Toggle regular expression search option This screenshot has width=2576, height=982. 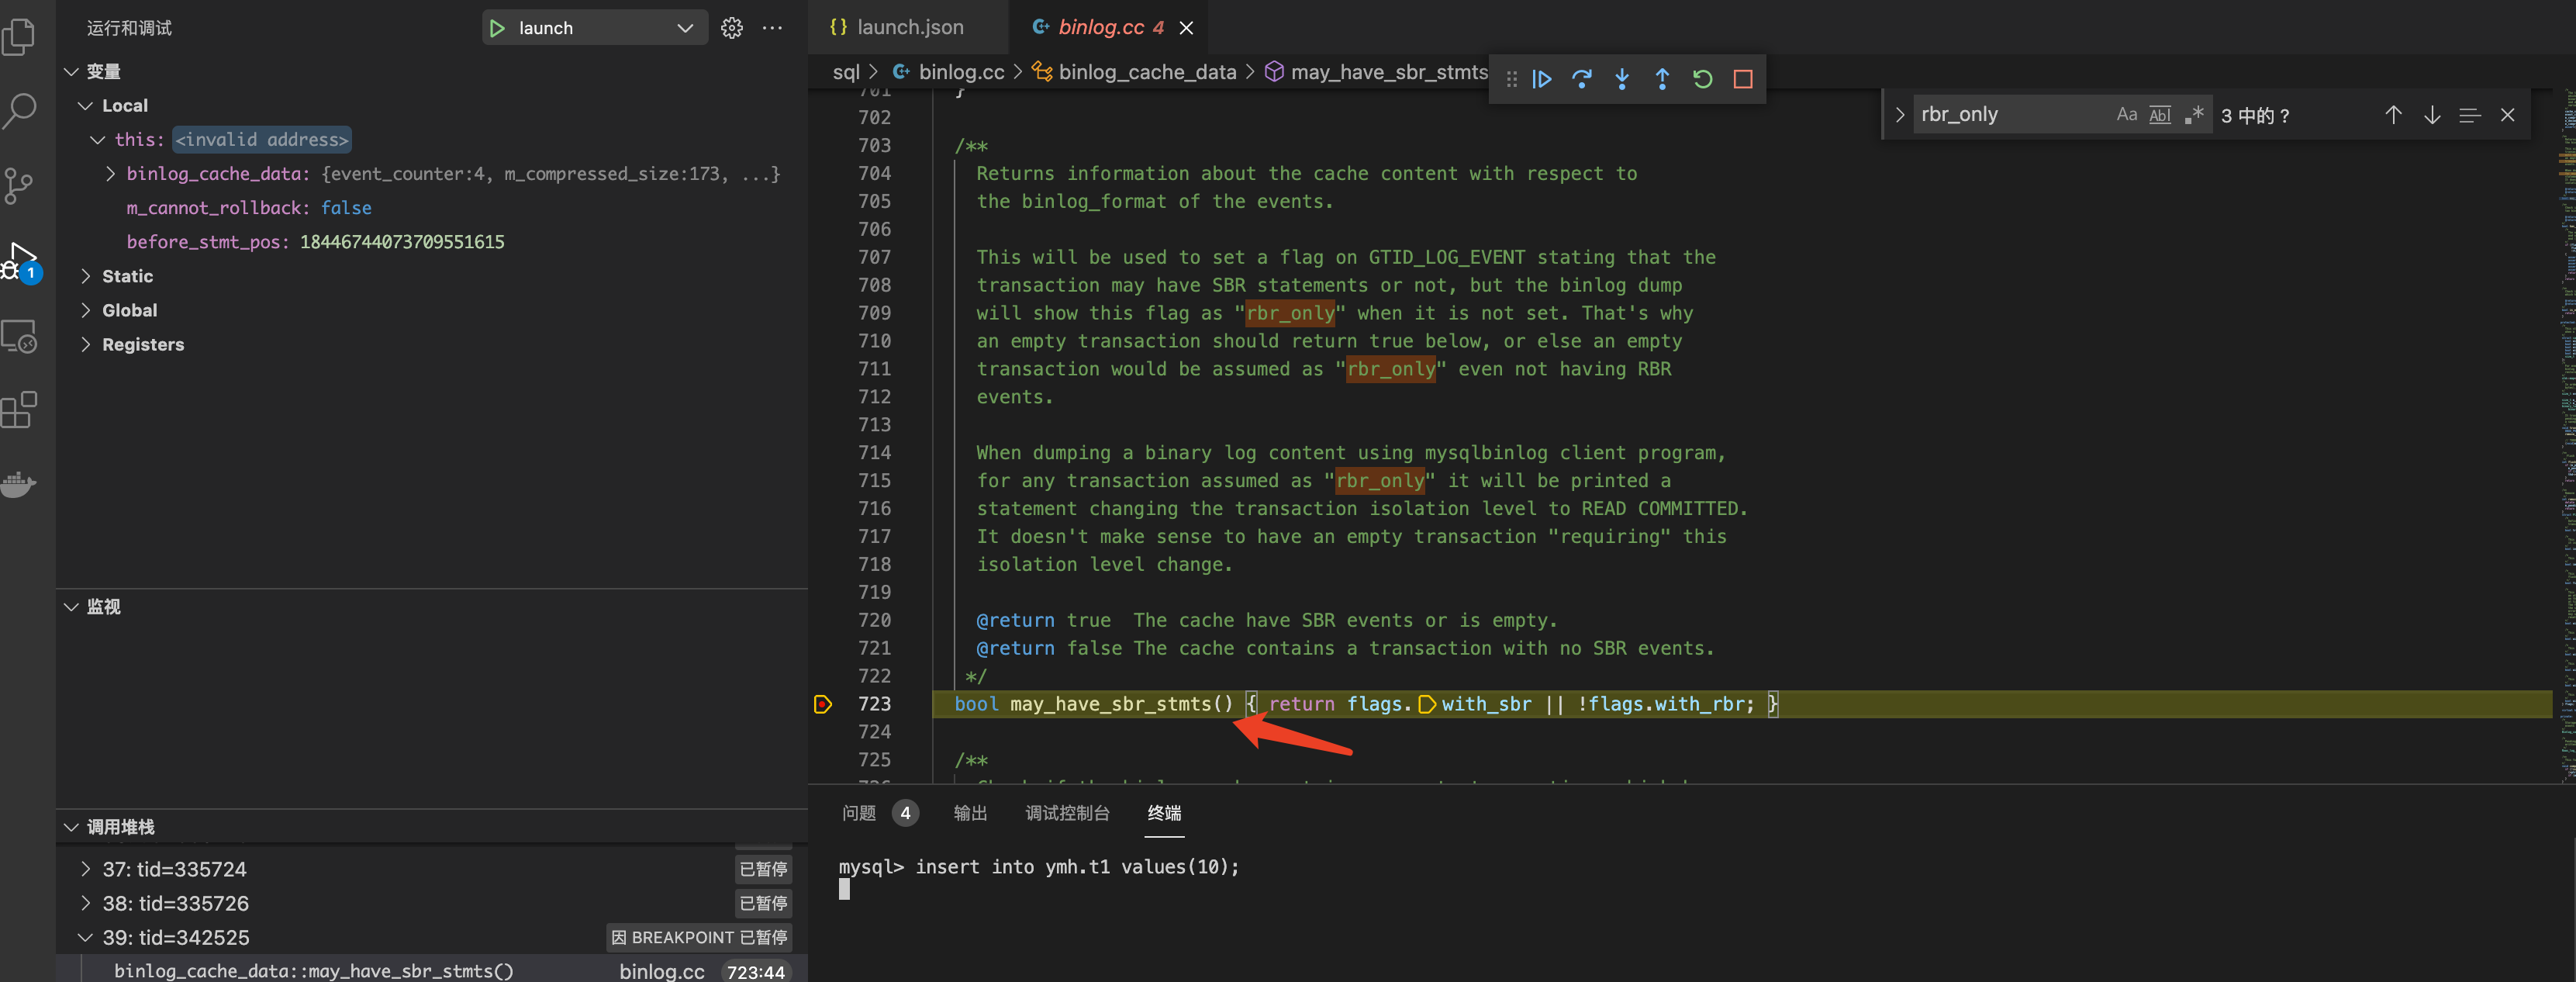tap(2193, 115)
